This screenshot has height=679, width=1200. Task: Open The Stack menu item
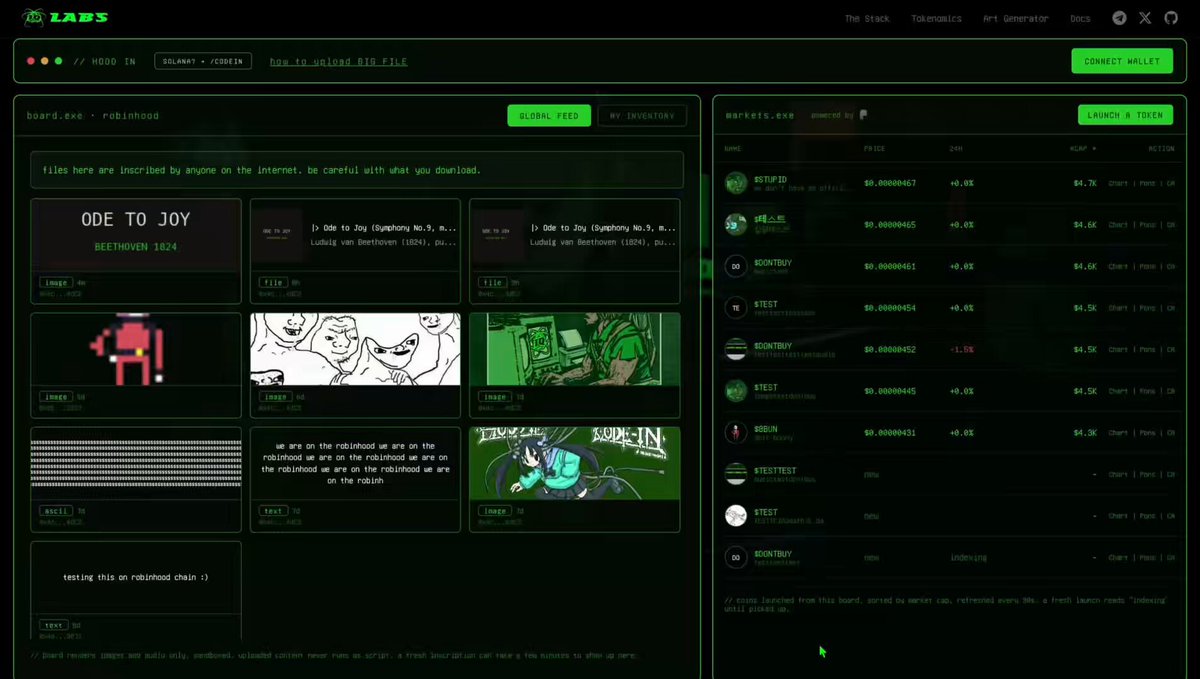coord(867,19)
